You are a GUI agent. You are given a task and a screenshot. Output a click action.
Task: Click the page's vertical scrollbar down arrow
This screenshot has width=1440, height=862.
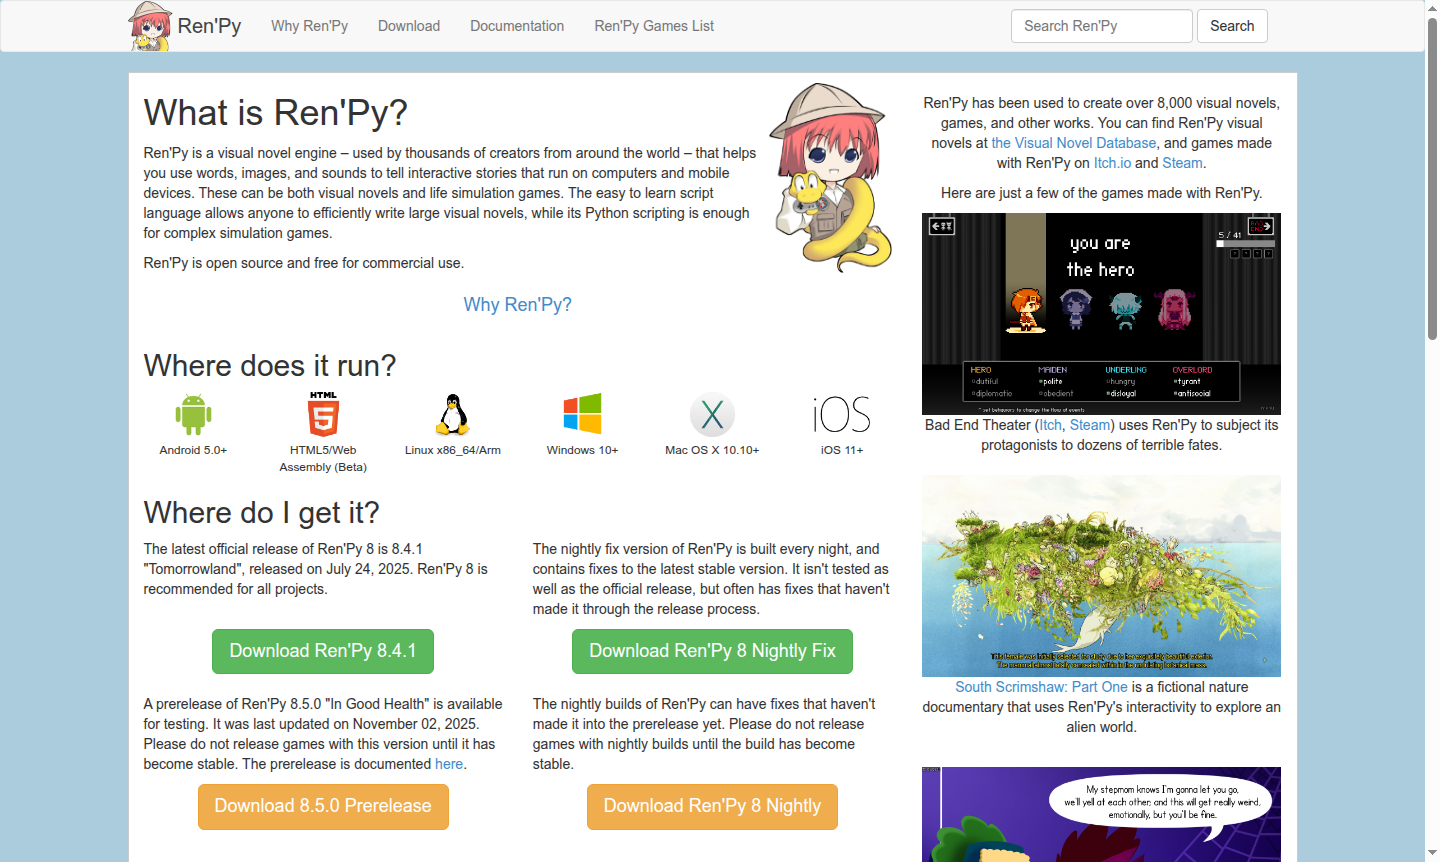click(x=1432, y=853)
